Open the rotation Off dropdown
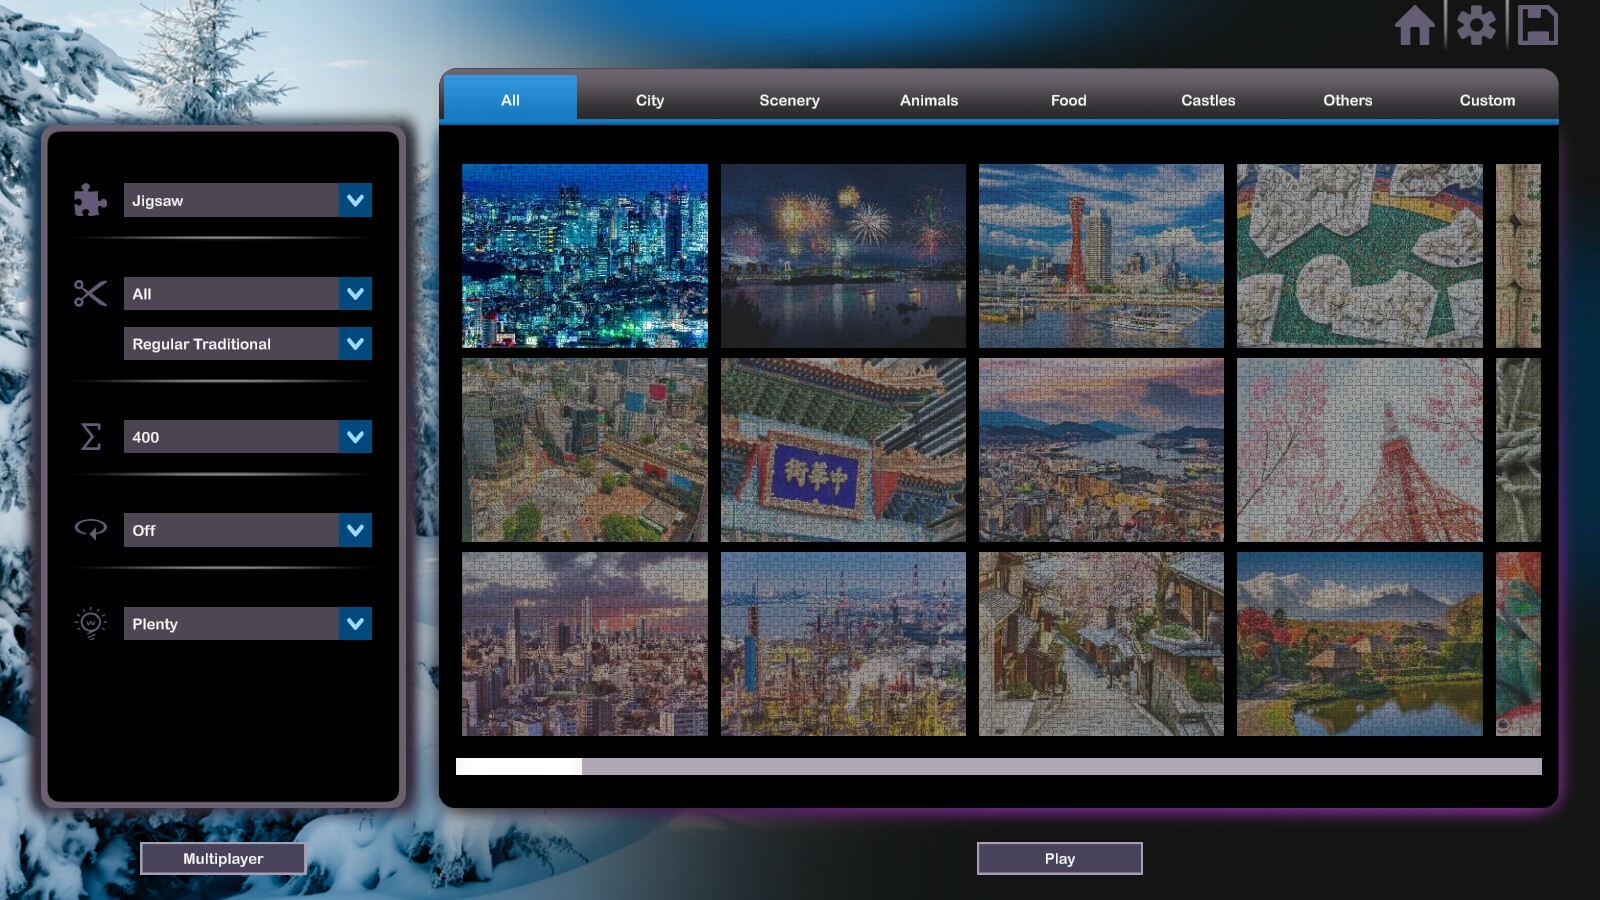1600x900 pixels. click(x=247, y=530)
